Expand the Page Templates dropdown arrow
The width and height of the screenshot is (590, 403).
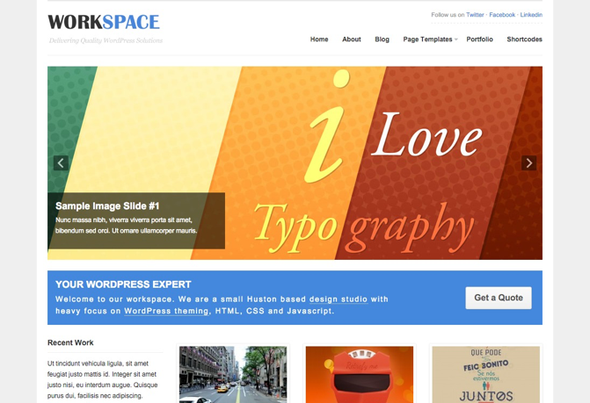(x=456, y=39)
